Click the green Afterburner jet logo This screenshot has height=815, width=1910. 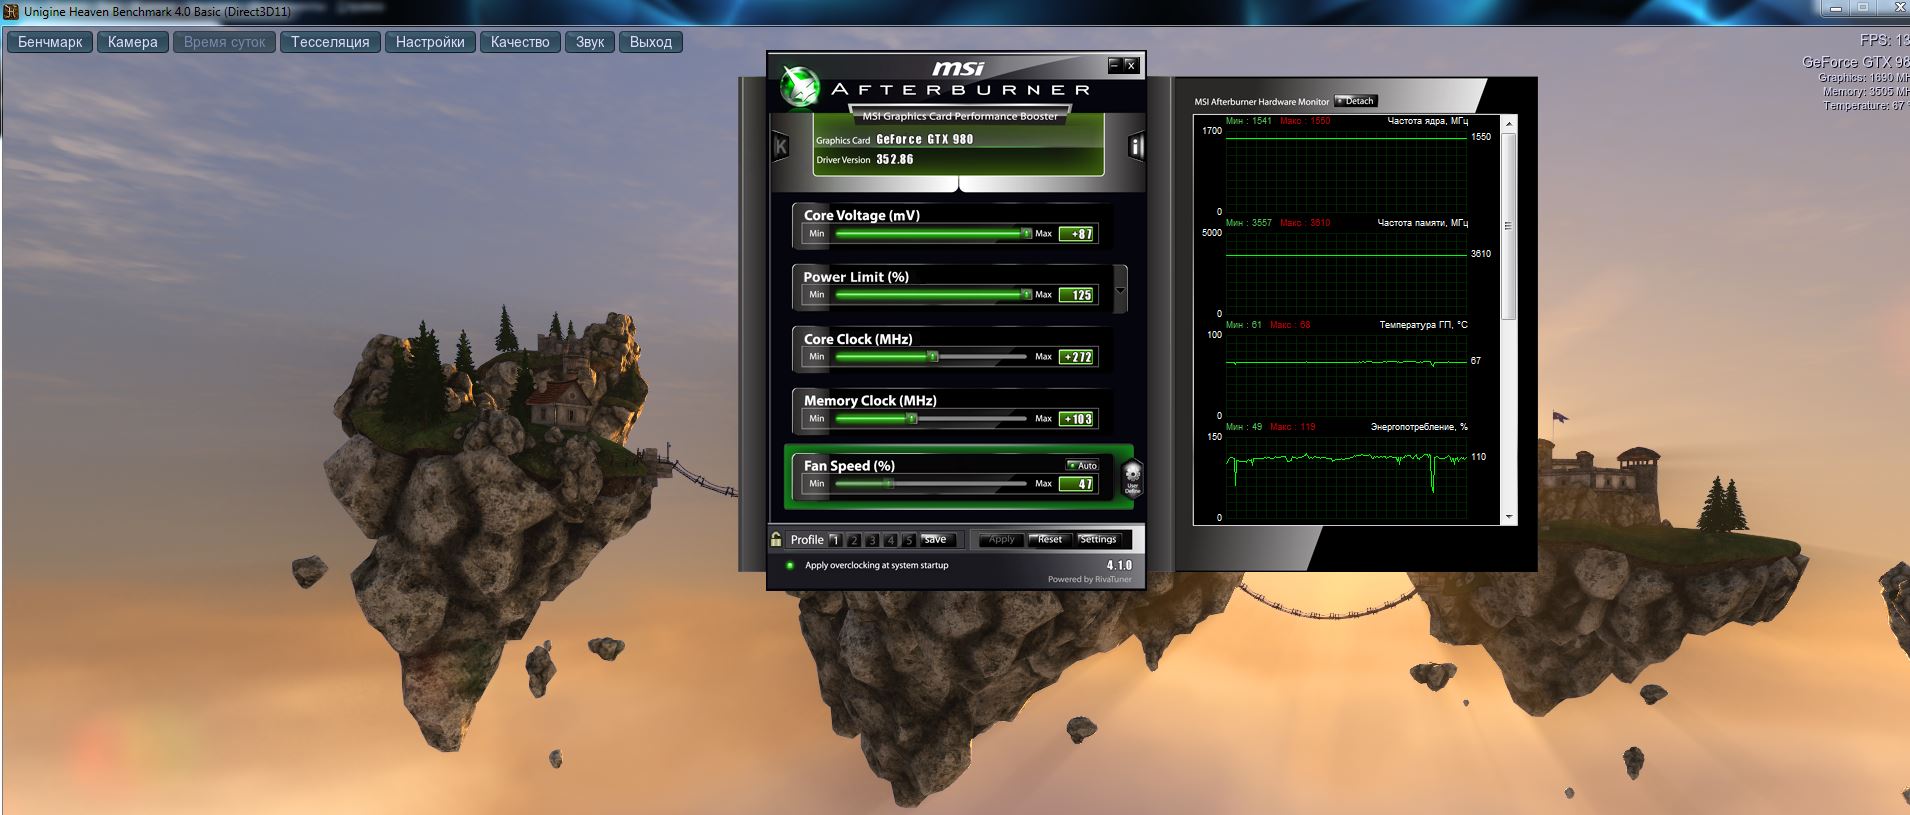pyautogui.click(x=799, y=85)
